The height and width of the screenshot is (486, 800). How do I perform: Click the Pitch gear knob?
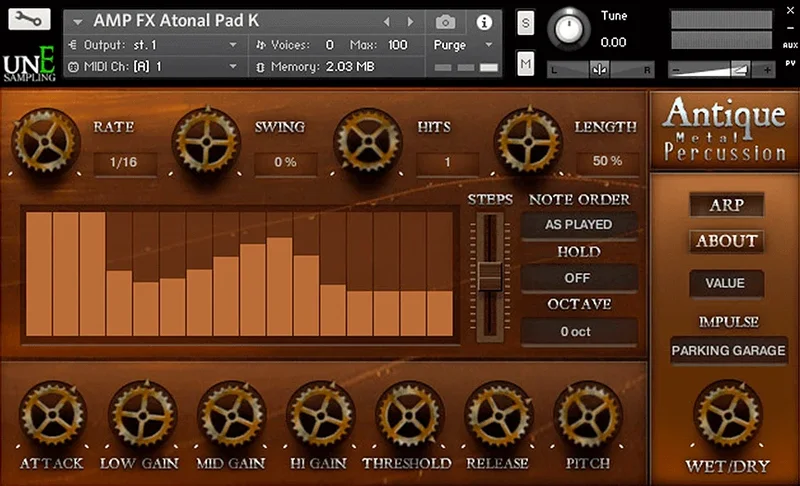(588, 415)
